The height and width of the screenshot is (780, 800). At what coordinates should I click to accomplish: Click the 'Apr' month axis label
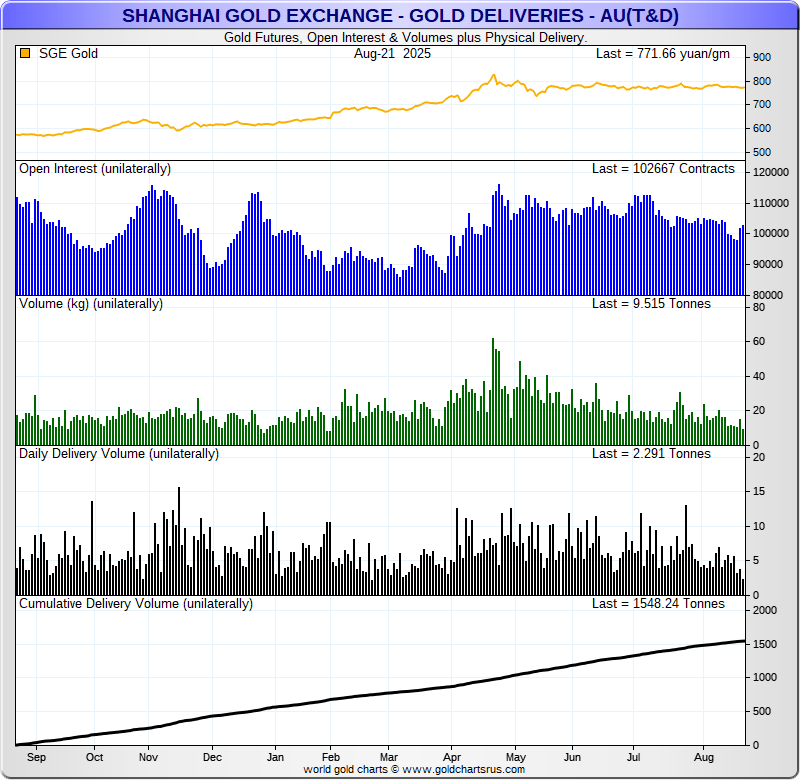452,757
